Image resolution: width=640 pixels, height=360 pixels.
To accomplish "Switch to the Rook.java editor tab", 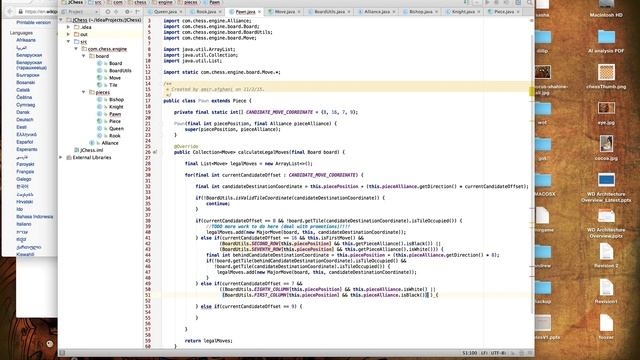I will [206, 12].
